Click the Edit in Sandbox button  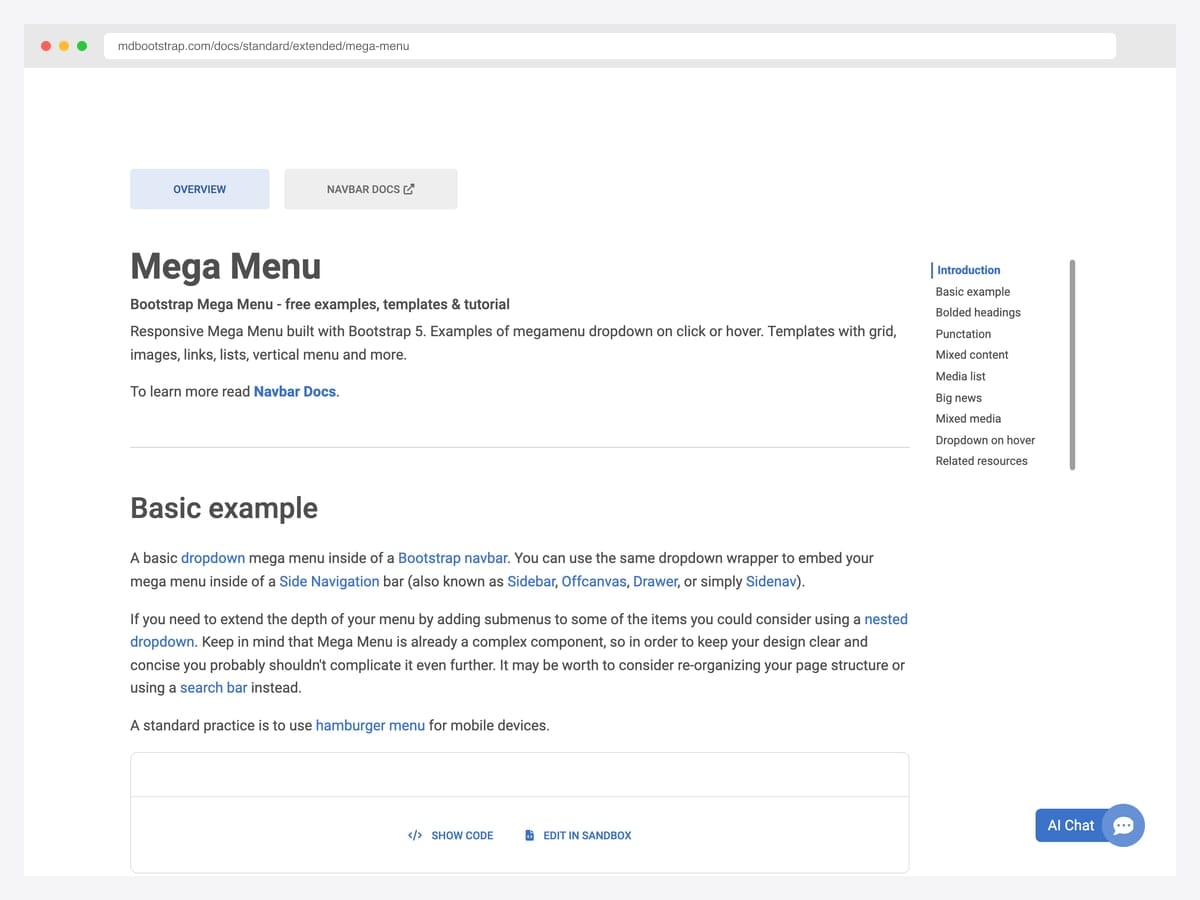coord(578,835)
